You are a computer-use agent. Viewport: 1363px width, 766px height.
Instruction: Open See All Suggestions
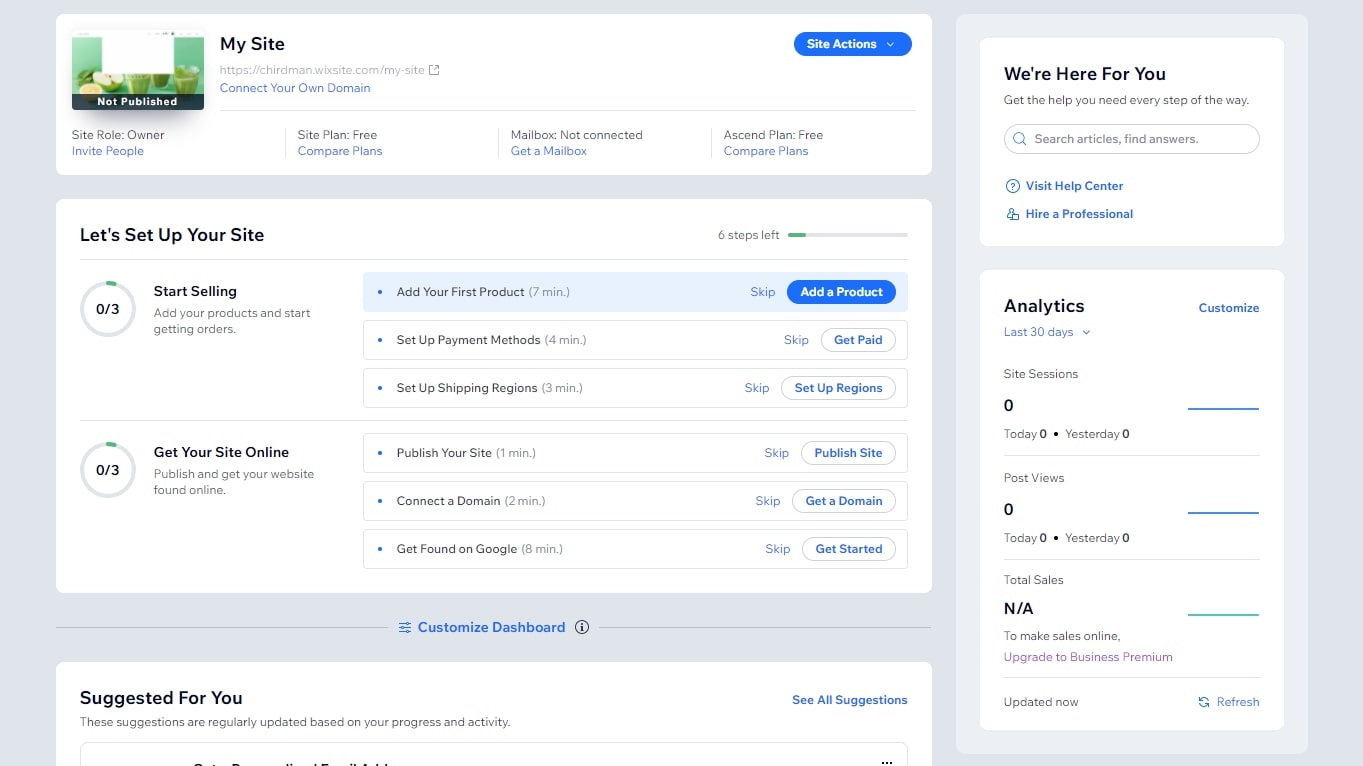[x=850, y=700]
